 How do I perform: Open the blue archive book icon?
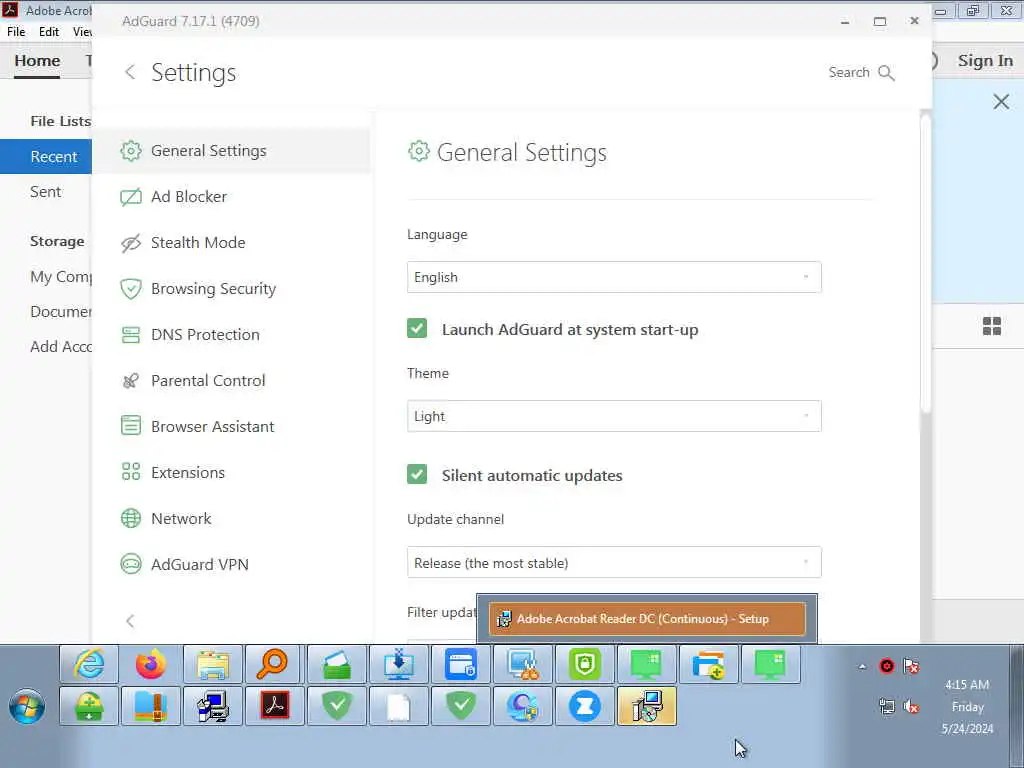[151, 706]
